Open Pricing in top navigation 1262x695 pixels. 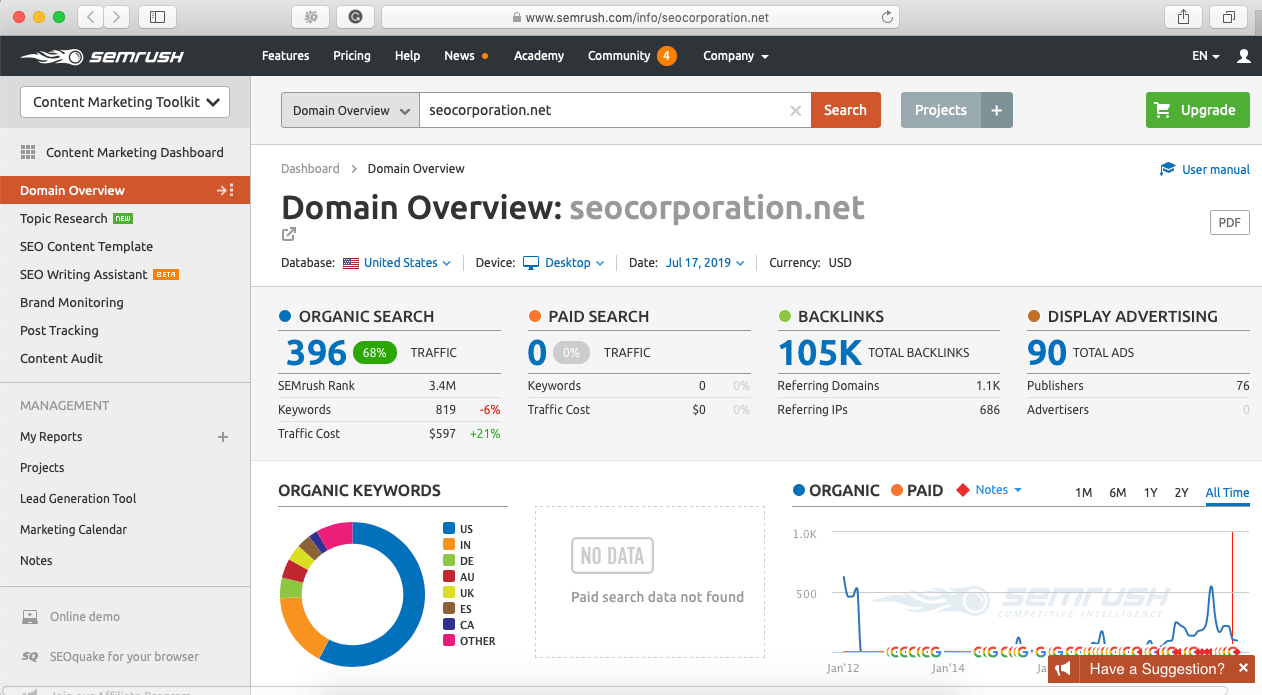(352, 56)
